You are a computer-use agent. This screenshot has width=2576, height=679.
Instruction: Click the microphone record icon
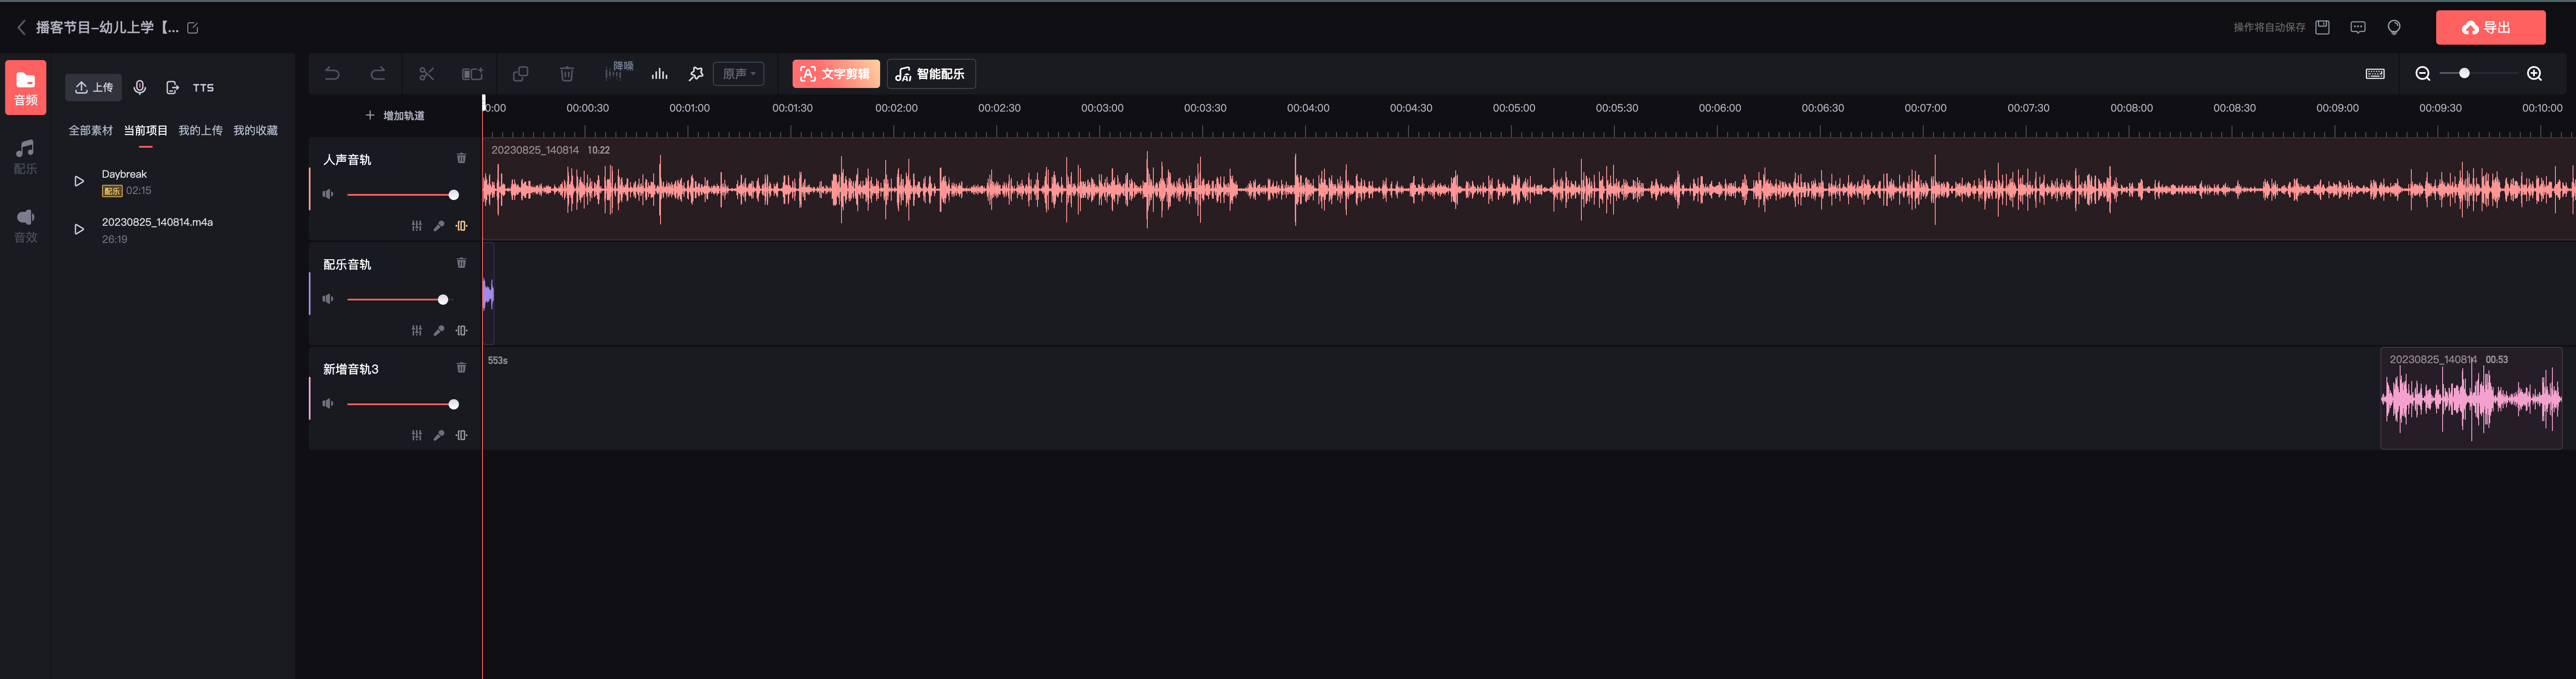click(140, 88)
